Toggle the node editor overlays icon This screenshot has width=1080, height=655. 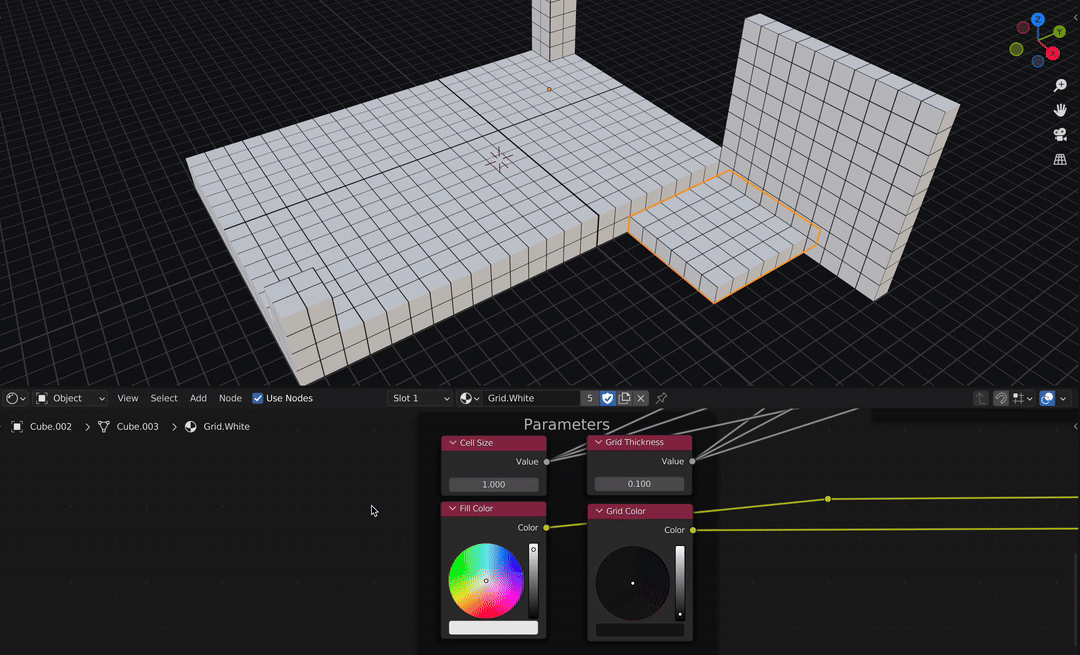pyautogui.click(x=1047, y=398)
